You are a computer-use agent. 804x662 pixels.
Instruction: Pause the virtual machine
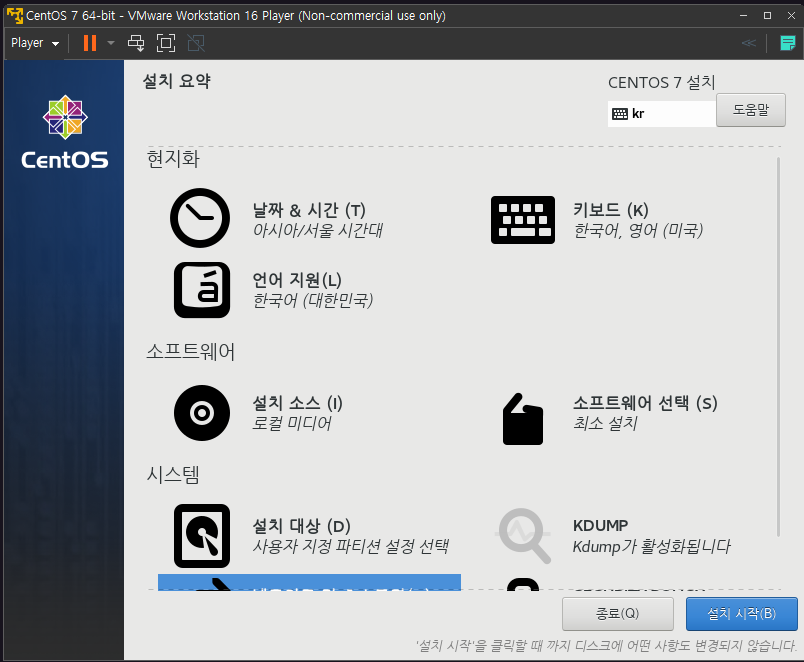click(x=90, y=43)
